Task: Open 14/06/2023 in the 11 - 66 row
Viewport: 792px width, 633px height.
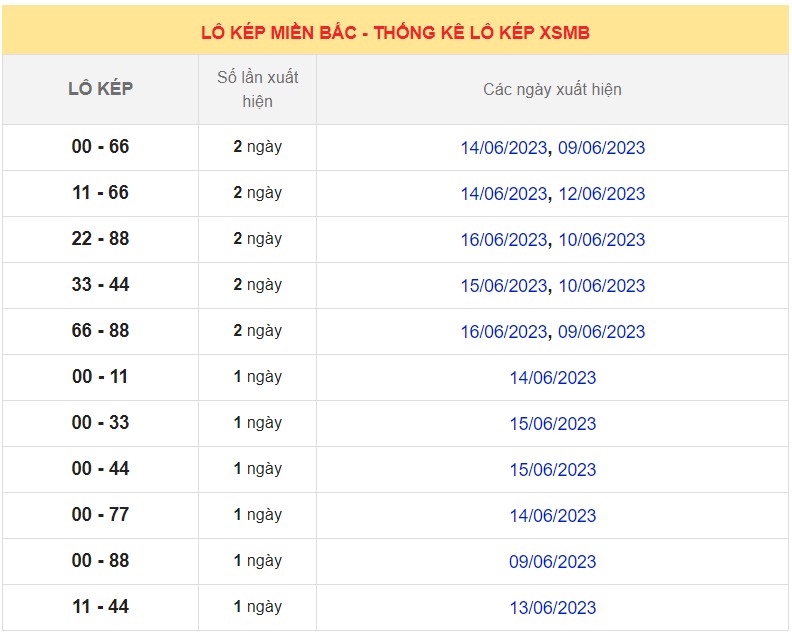Action: (x=503, y=194)
